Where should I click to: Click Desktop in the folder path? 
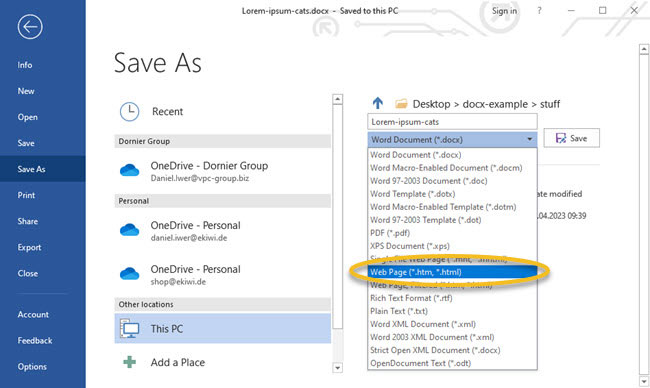pos(431,104)
